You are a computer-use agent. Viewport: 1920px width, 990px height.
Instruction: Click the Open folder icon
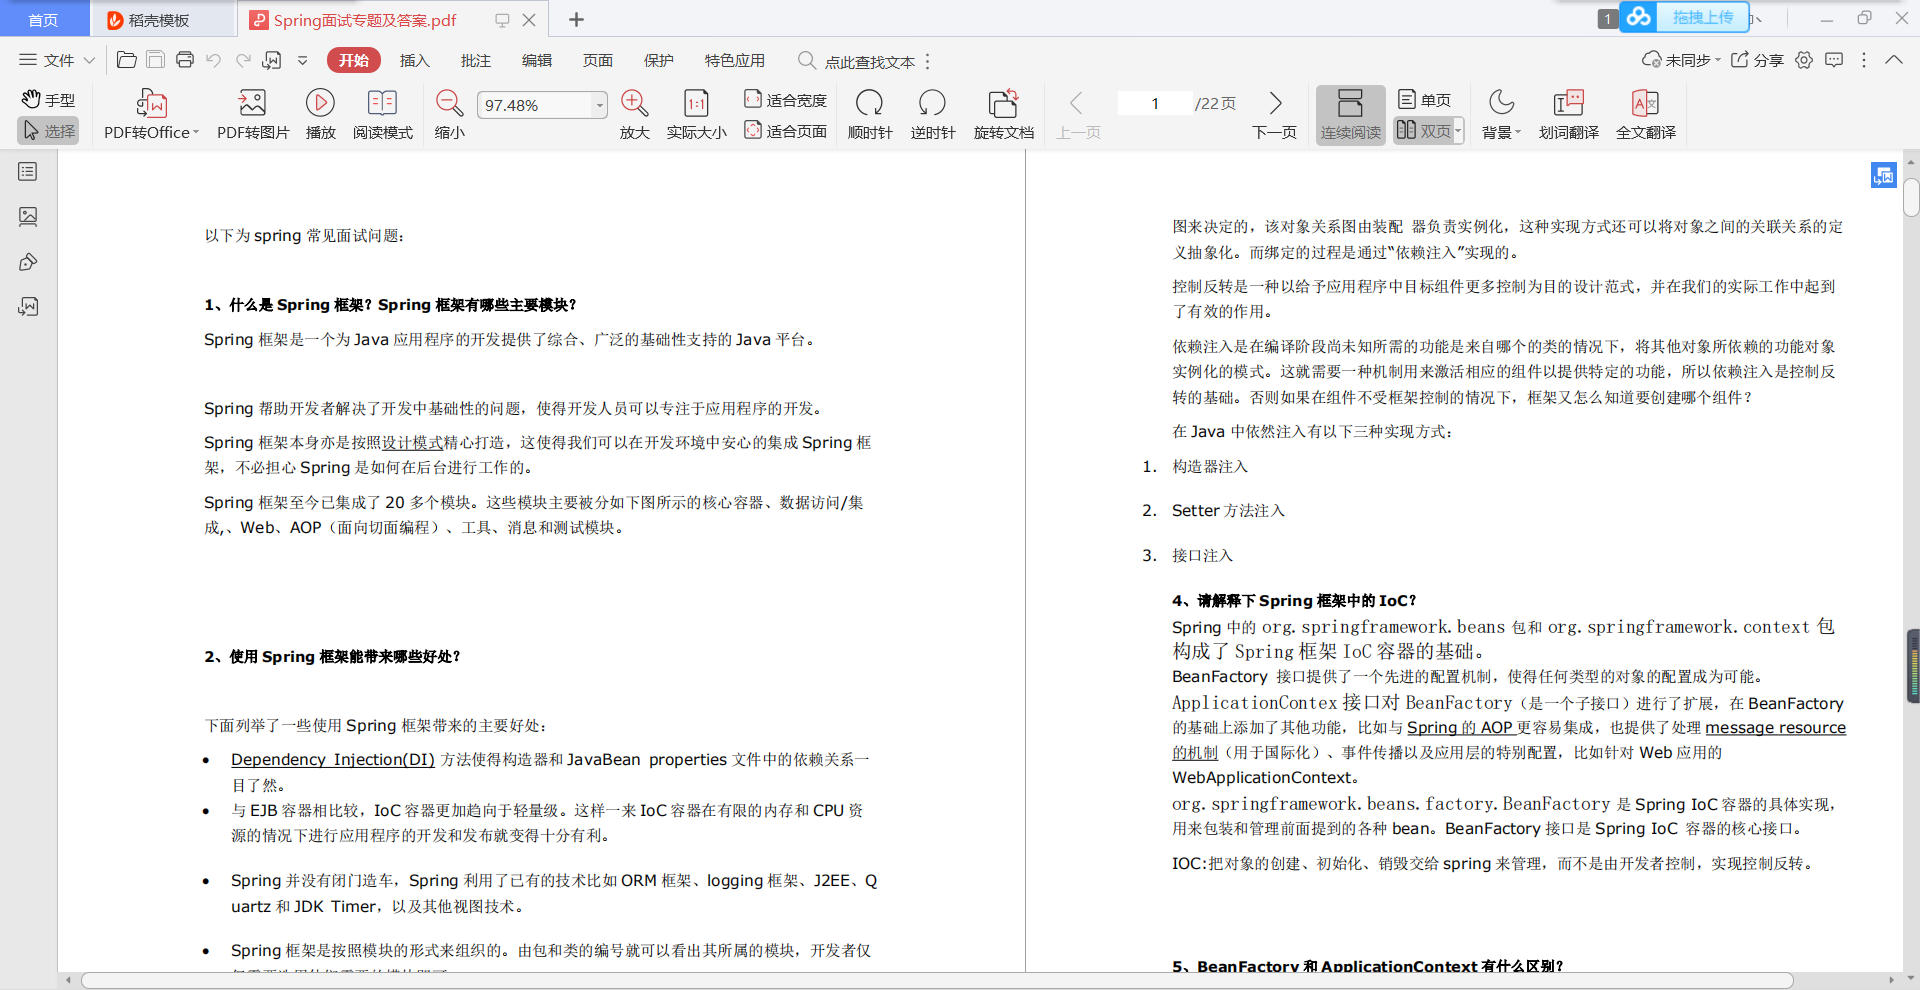[127, 60]
